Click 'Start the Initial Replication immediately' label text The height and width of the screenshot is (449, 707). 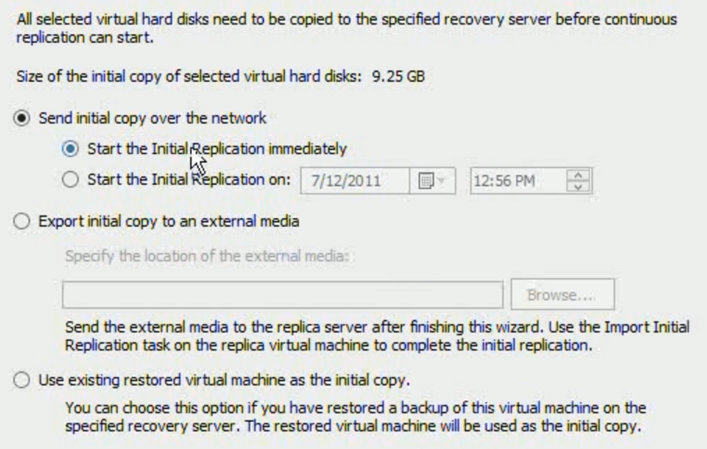tap(217, 149)
